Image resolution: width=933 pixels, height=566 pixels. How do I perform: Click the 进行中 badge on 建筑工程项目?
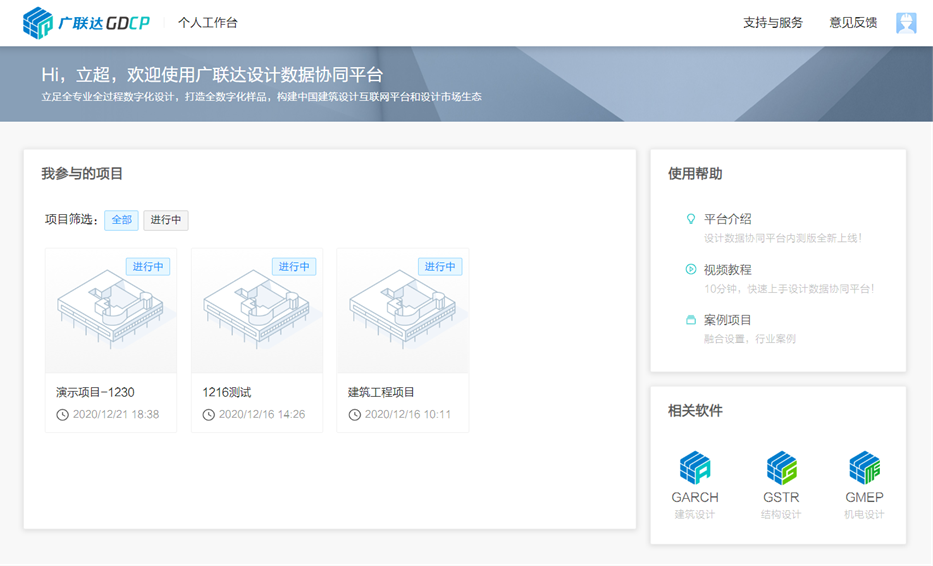pos(440,267)
